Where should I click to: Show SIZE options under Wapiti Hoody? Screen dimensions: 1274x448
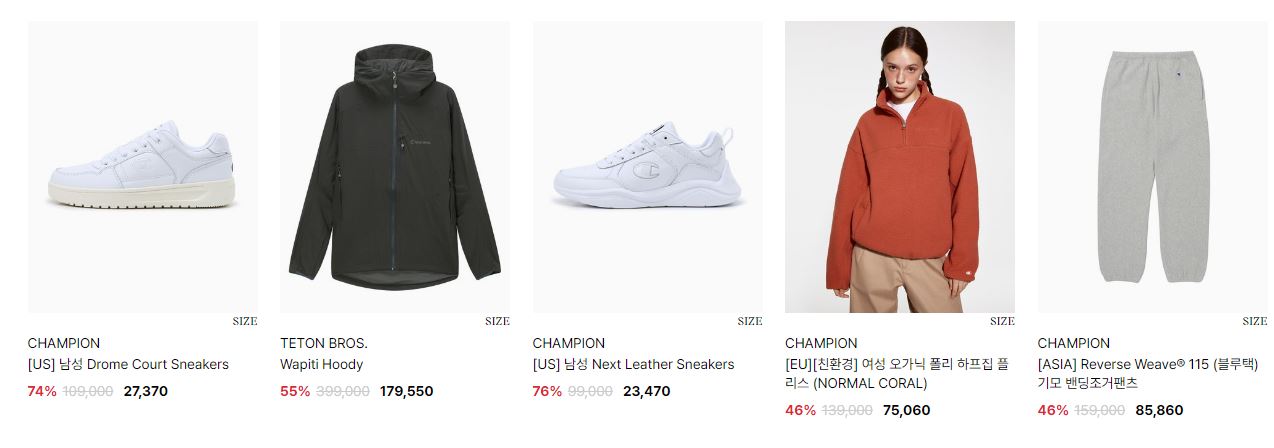(x=497, y=321)
